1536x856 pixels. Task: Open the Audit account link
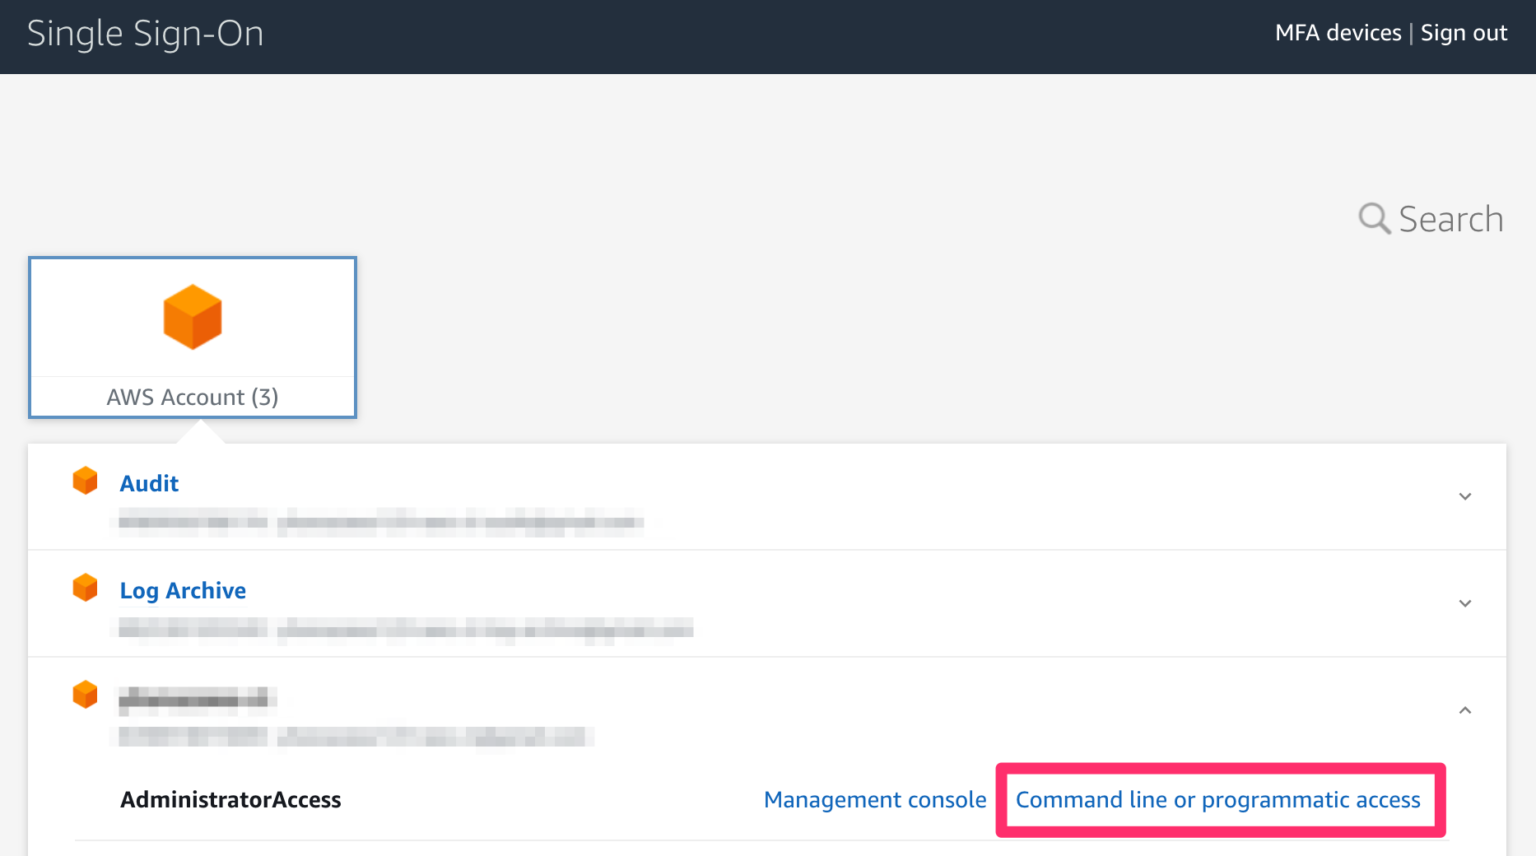pos(148,482)
